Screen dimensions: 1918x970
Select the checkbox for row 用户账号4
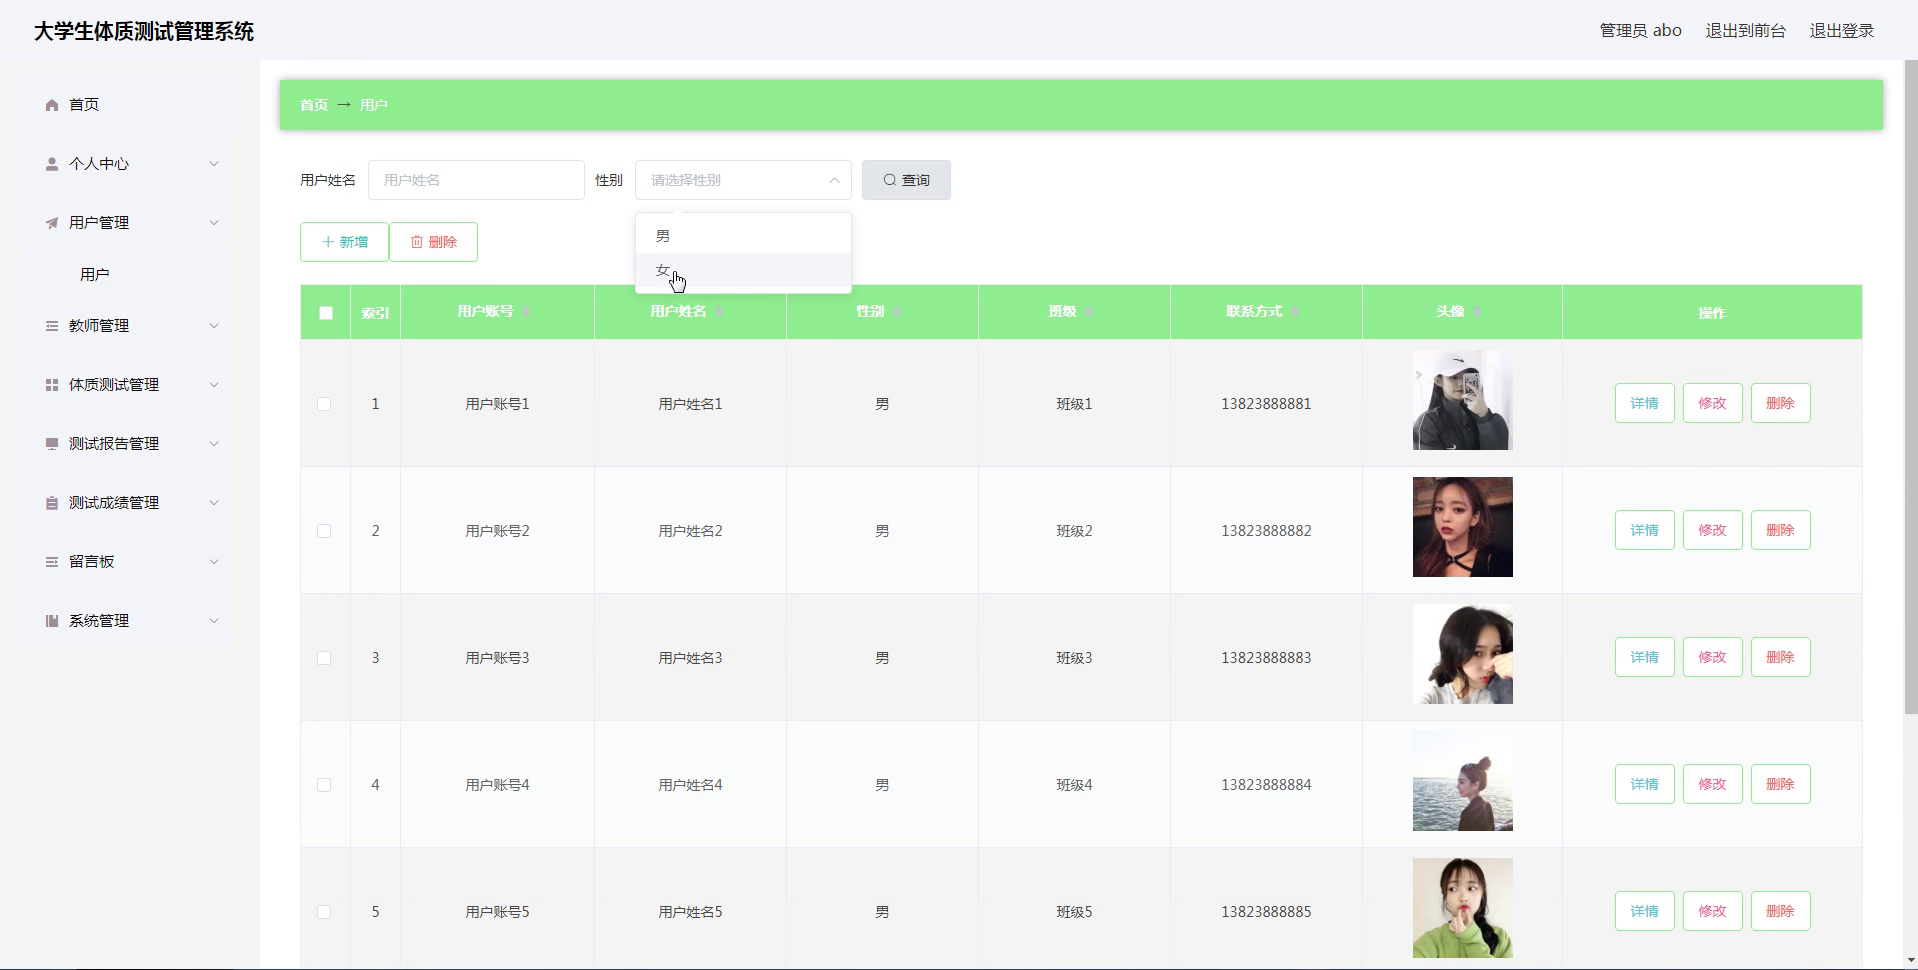coord(324,785)
